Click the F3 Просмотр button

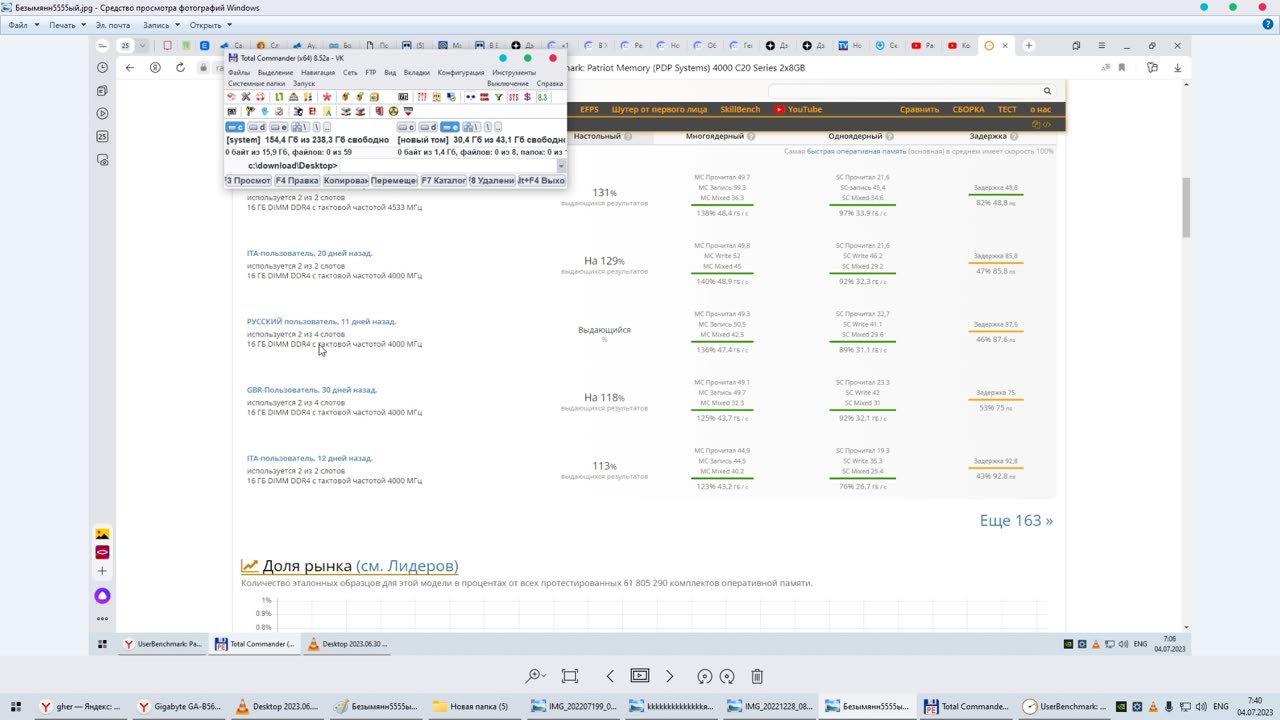[248, 181]
